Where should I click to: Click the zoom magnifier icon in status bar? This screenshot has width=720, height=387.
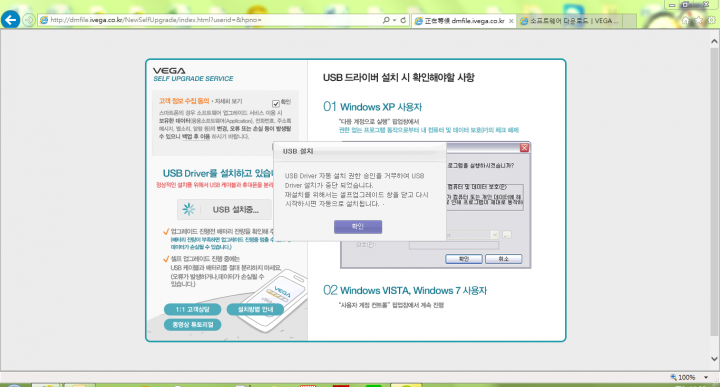coord(673,377)
